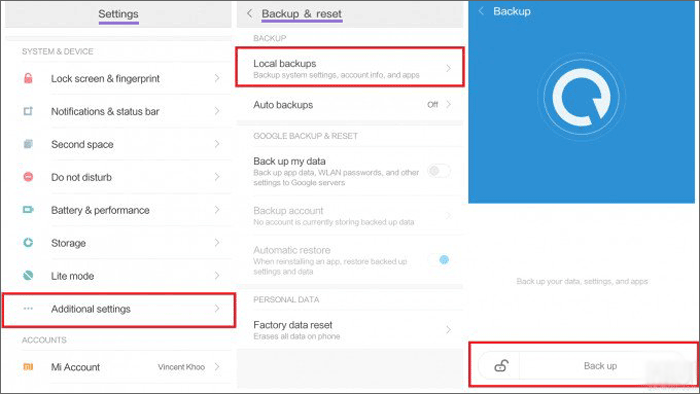Tap the Lite mode icon
The width and height of the screenshot is (700, 394).
28,275
